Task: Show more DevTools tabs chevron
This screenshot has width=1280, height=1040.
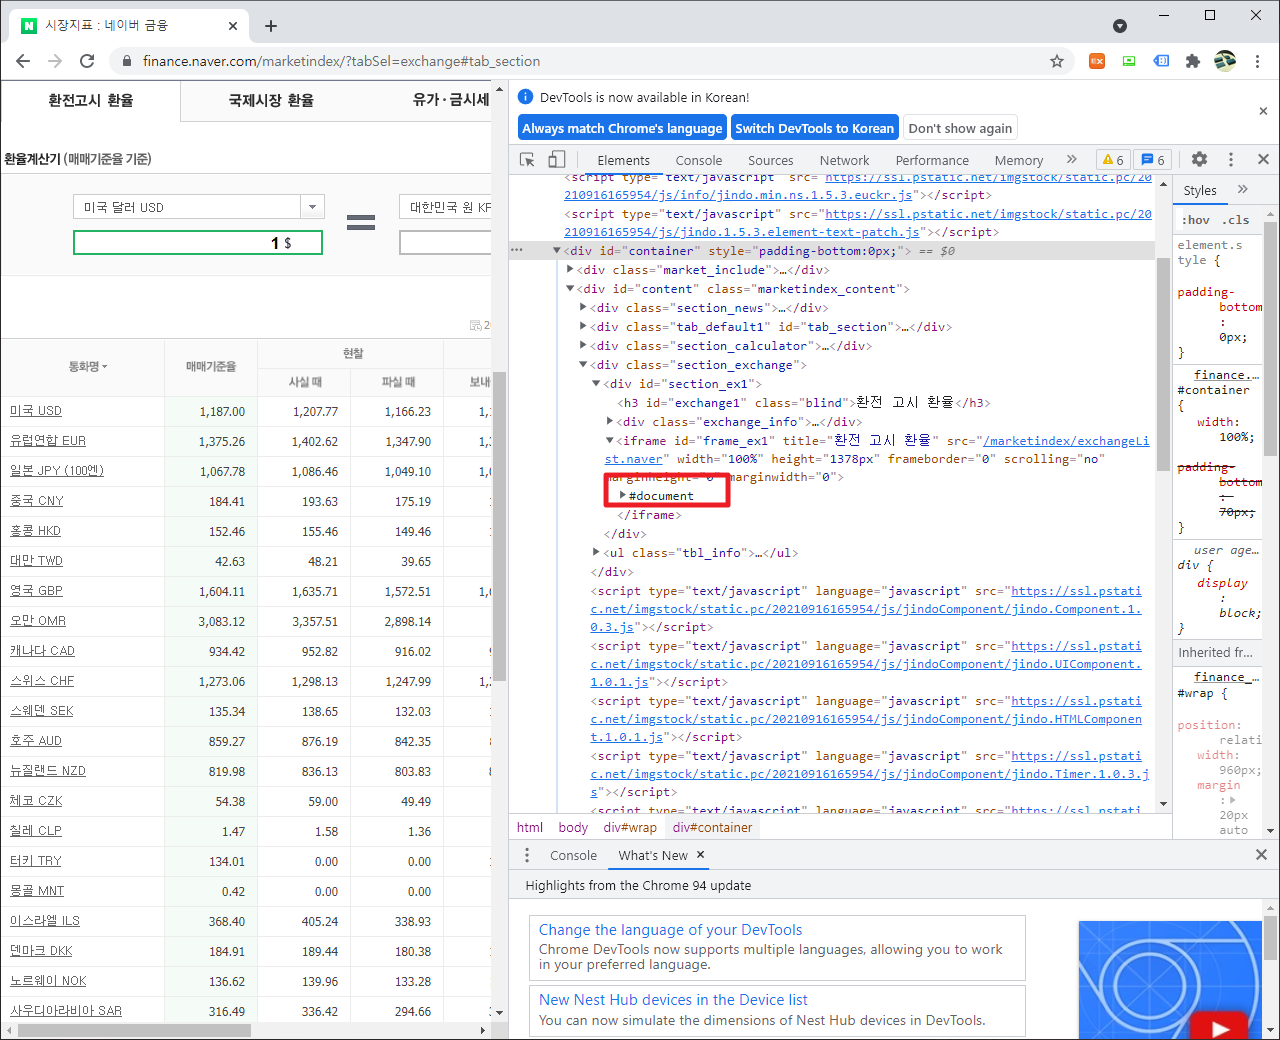Action: pos(1072,159)
